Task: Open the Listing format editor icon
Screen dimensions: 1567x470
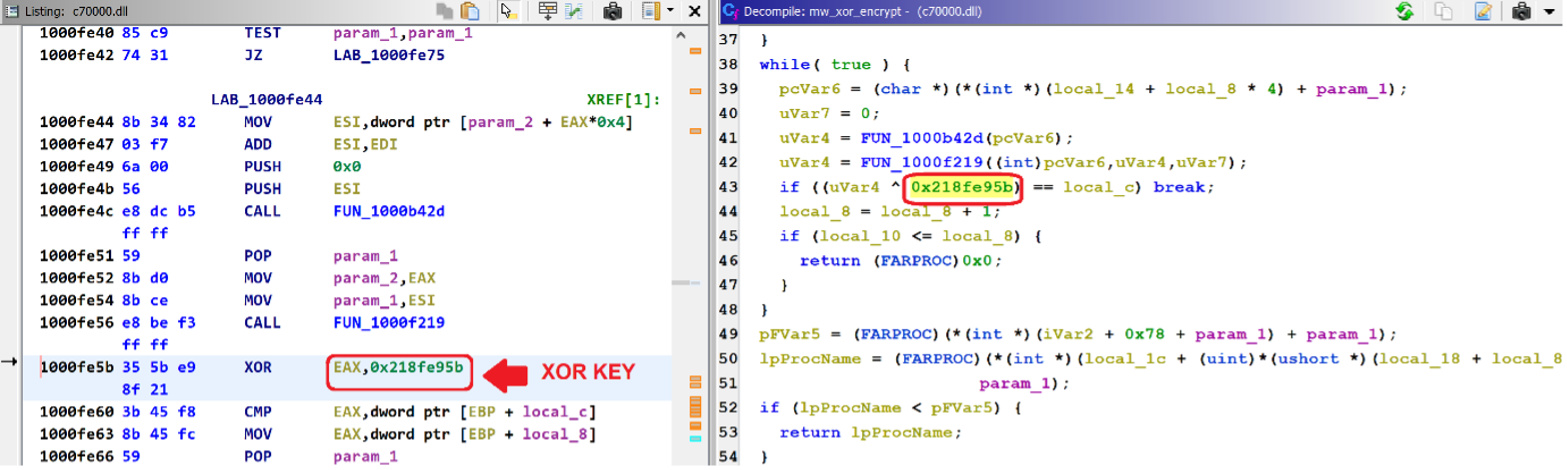Action: (650, 12)
